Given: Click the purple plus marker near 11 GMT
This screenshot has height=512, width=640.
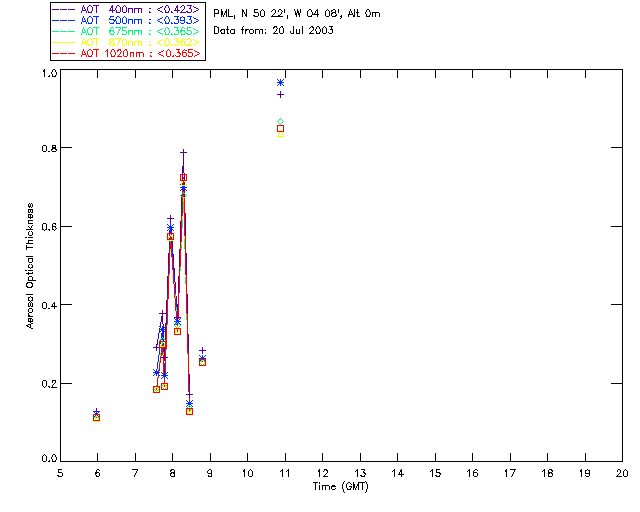Looking at the screenshot, I should 280,95.
